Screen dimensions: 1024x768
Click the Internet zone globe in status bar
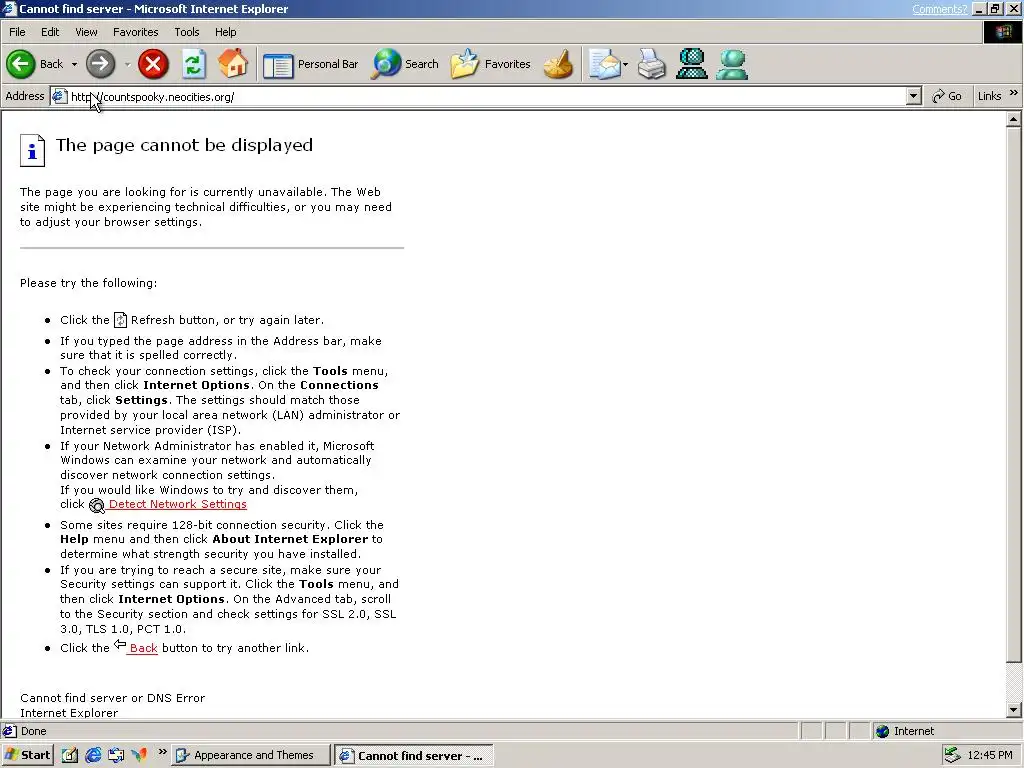pyautogui.click(x=882, y=731)
